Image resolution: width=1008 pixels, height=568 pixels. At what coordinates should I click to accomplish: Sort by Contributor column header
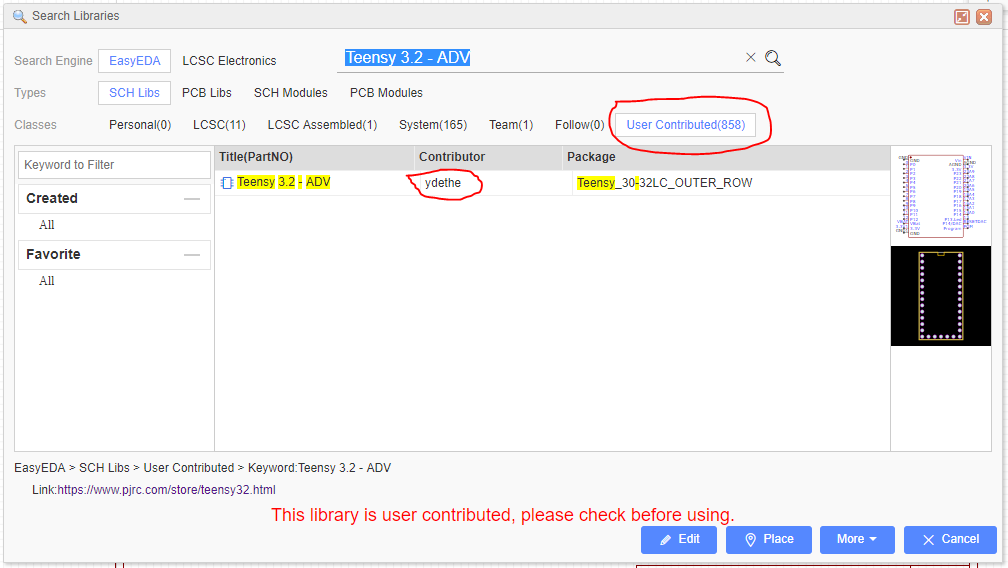489,157
